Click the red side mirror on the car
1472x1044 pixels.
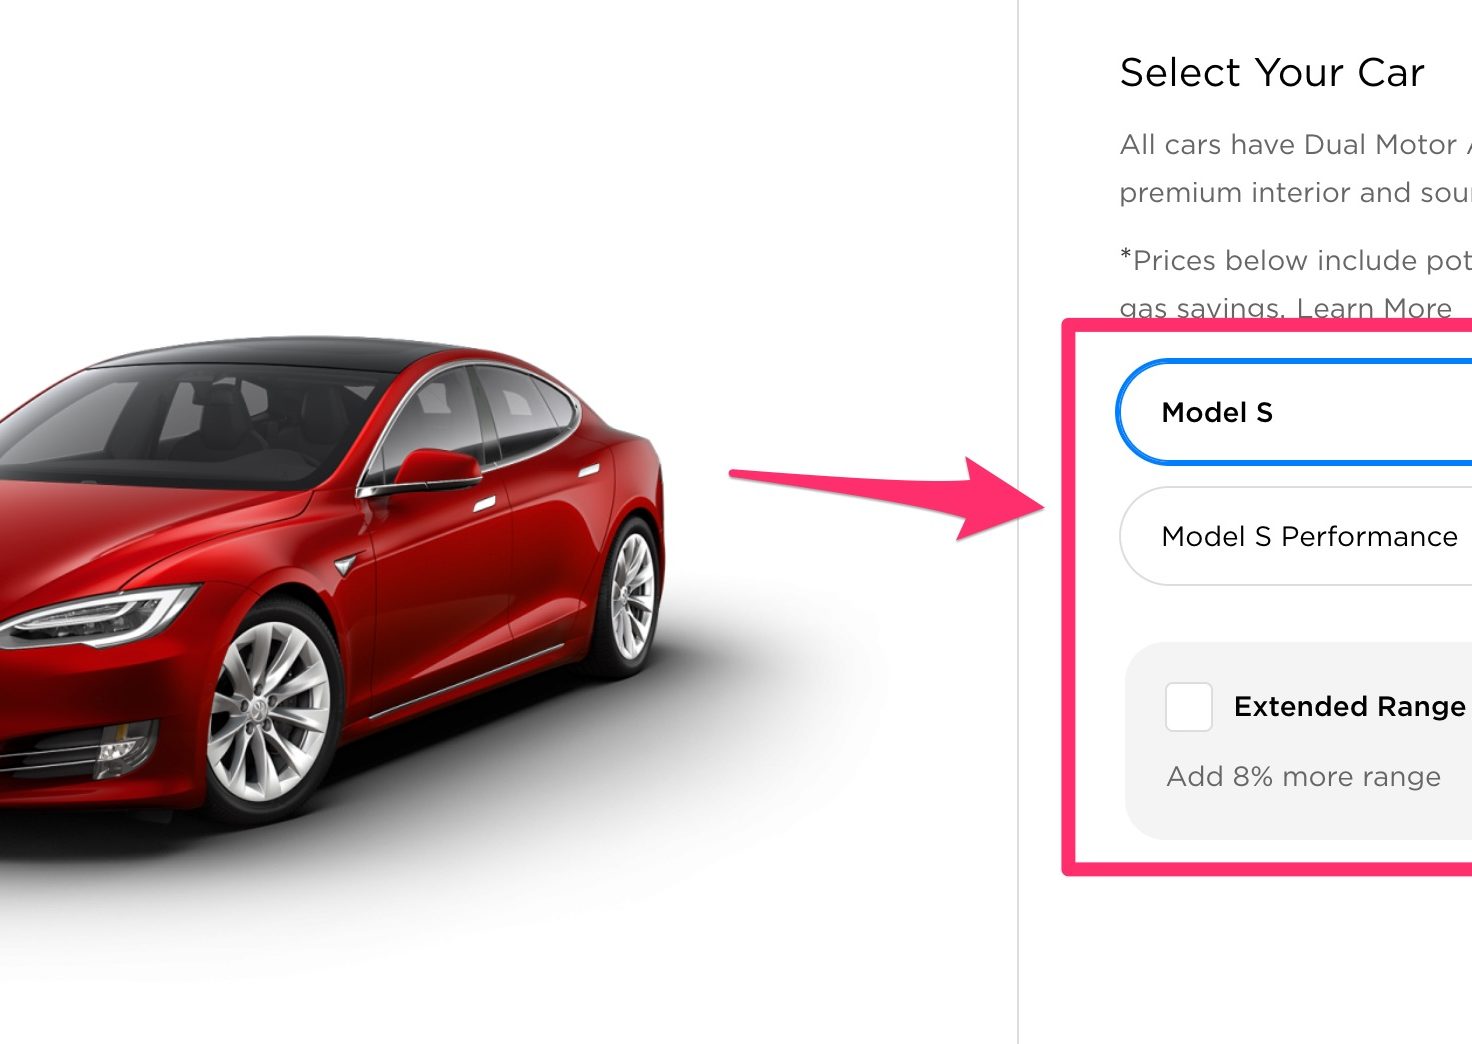click(437, 470)
